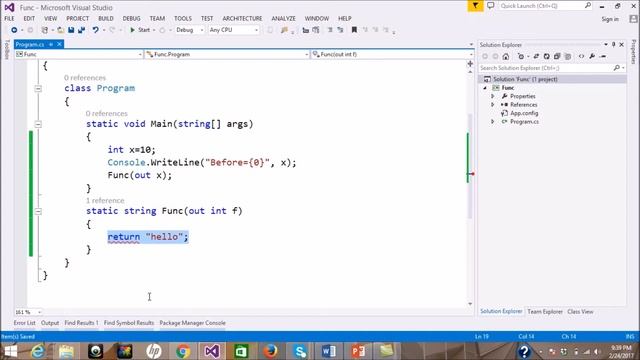Click the 1 reference CodeLens link
Screen dimensions: 640x360
click(x=105, y=200)
